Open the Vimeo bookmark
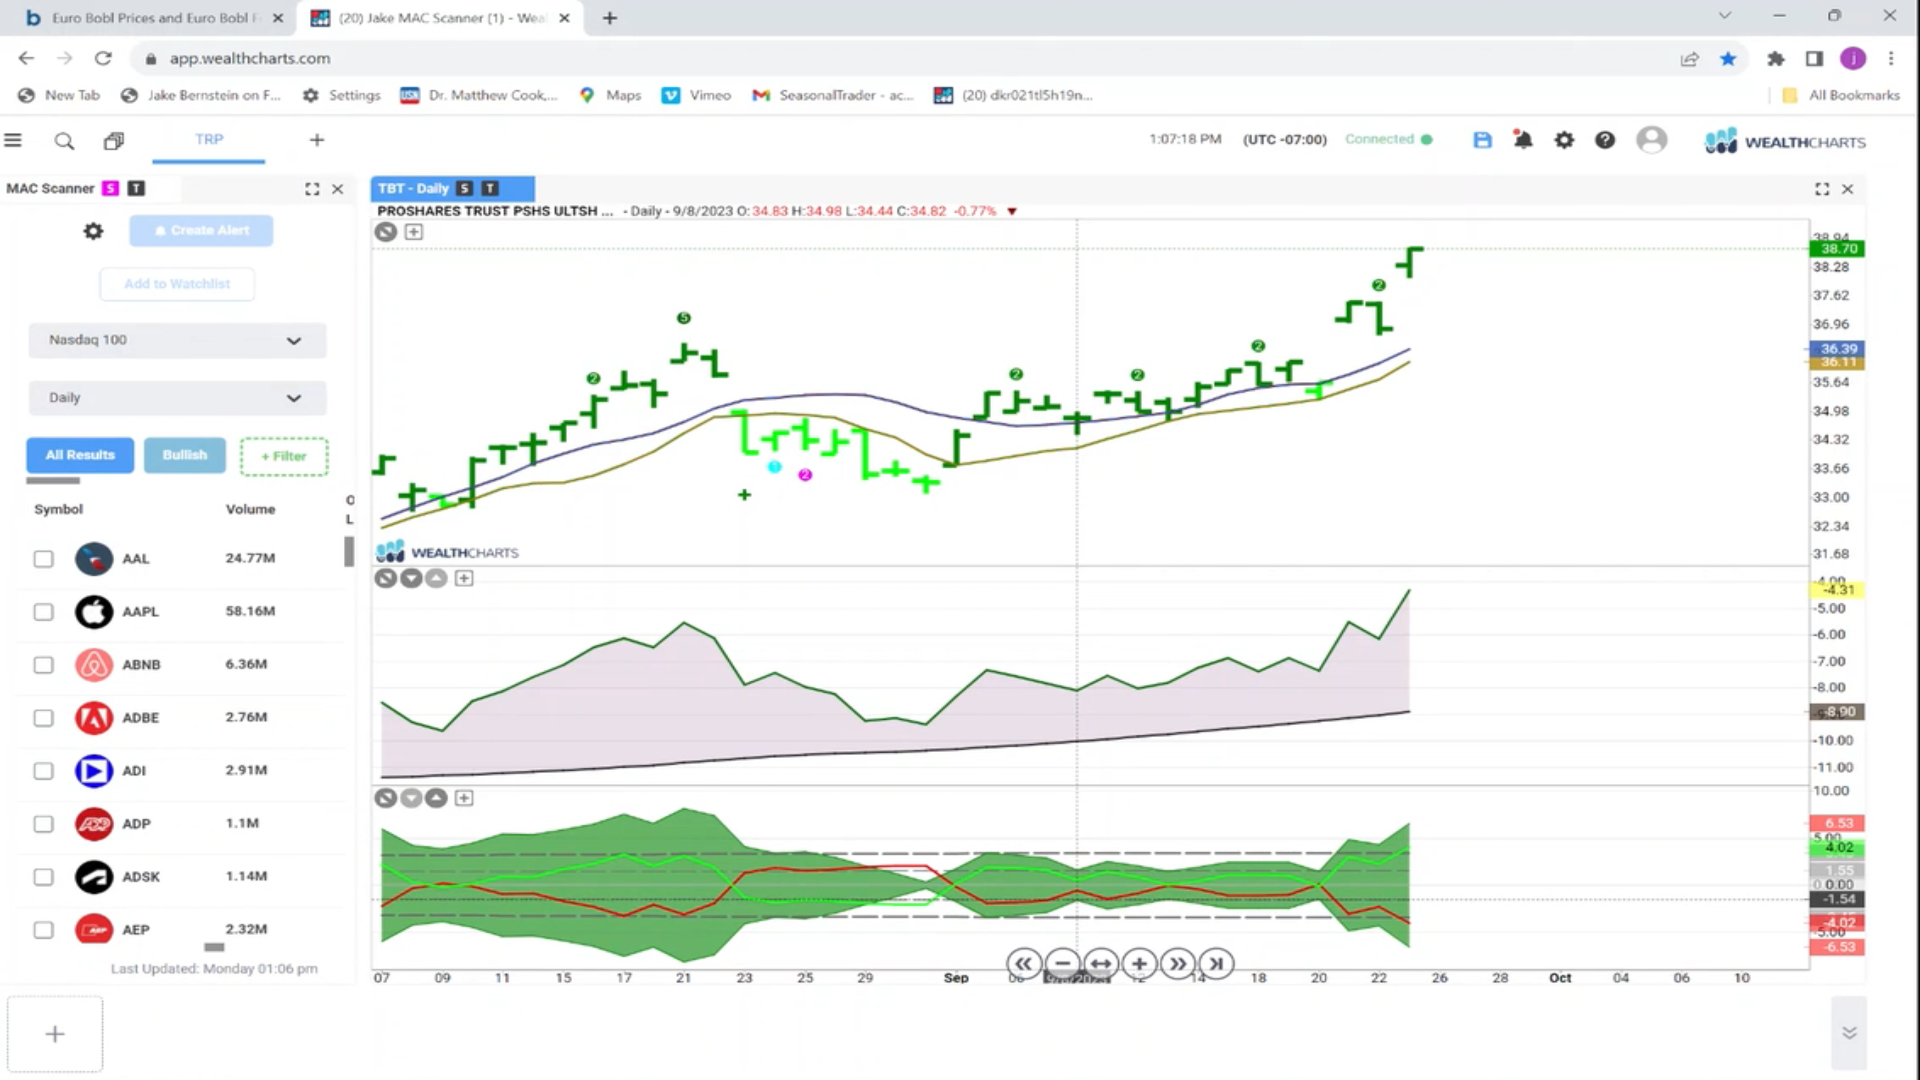Image resolution: width=1920 pixels, height=1080 pixels. pyautogui.click(x=697, y=95)
